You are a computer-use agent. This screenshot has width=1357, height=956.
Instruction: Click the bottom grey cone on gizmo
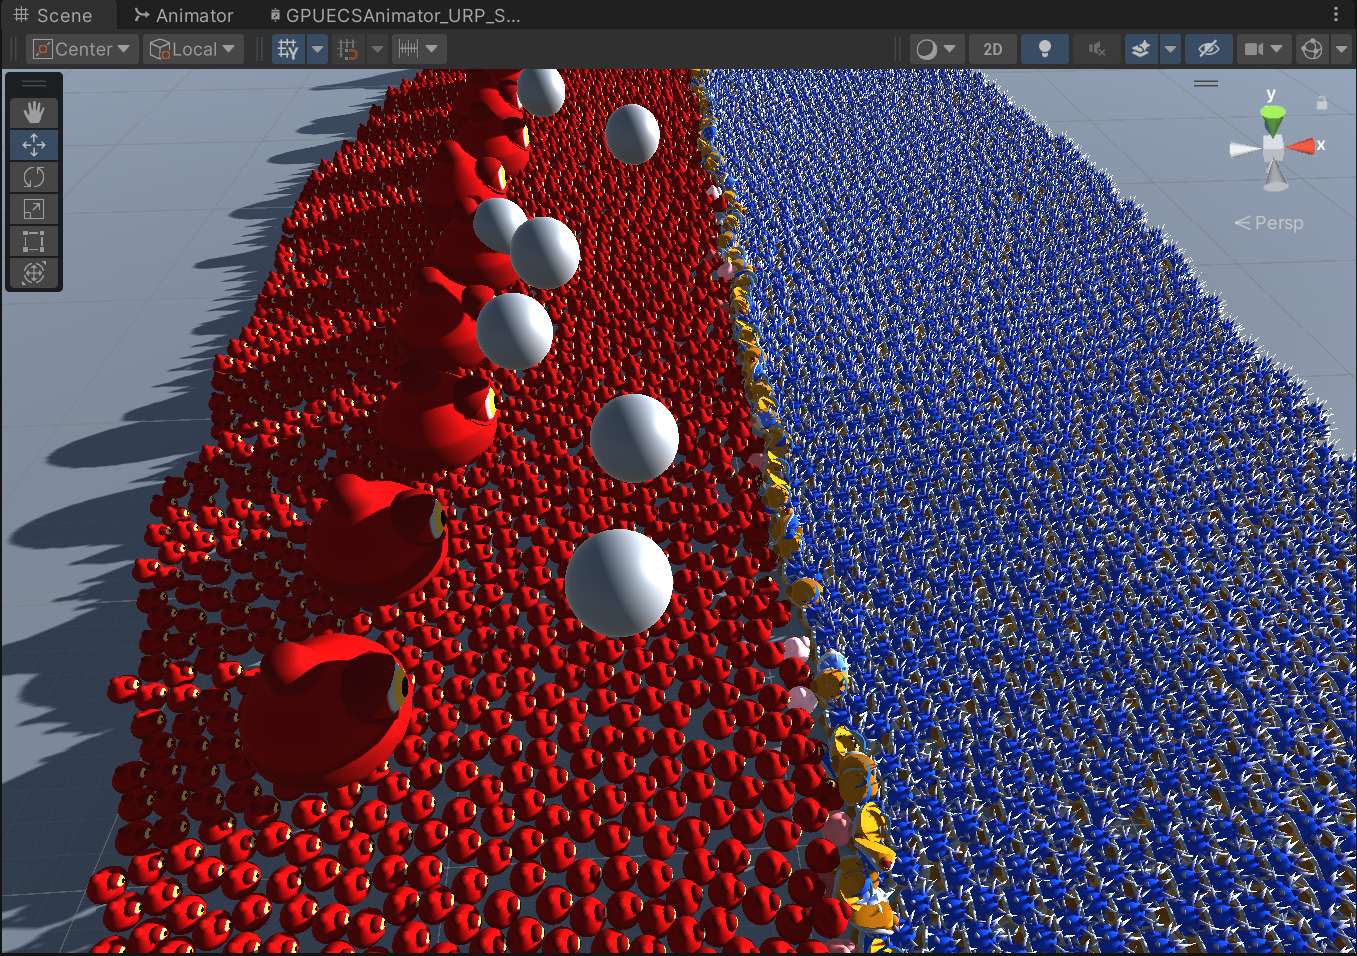[1275, 175]
